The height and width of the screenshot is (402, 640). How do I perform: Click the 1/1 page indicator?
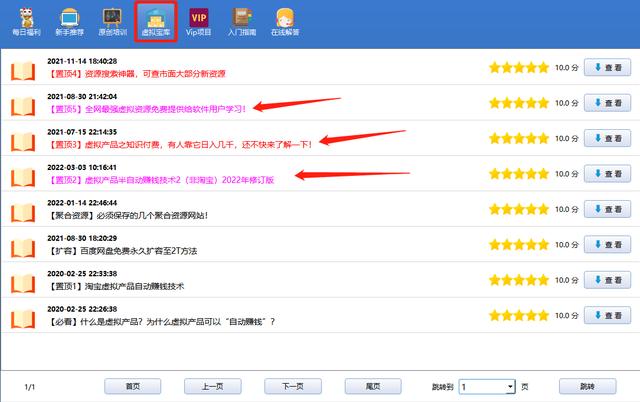point(30,387)
